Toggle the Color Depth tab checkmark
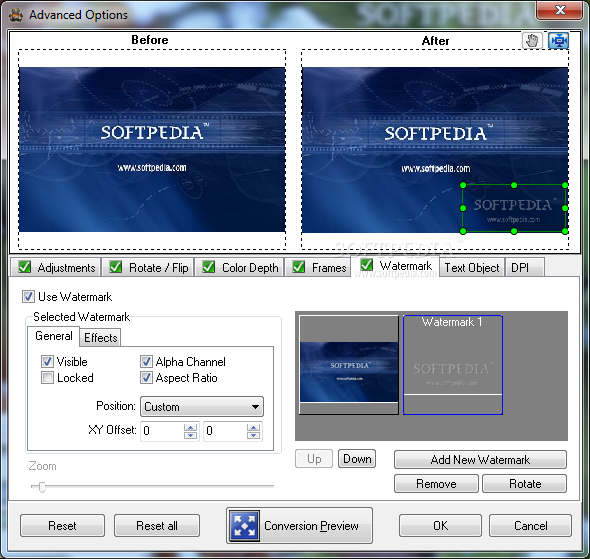This screenshot has width=590, height=559. point(208,267)
